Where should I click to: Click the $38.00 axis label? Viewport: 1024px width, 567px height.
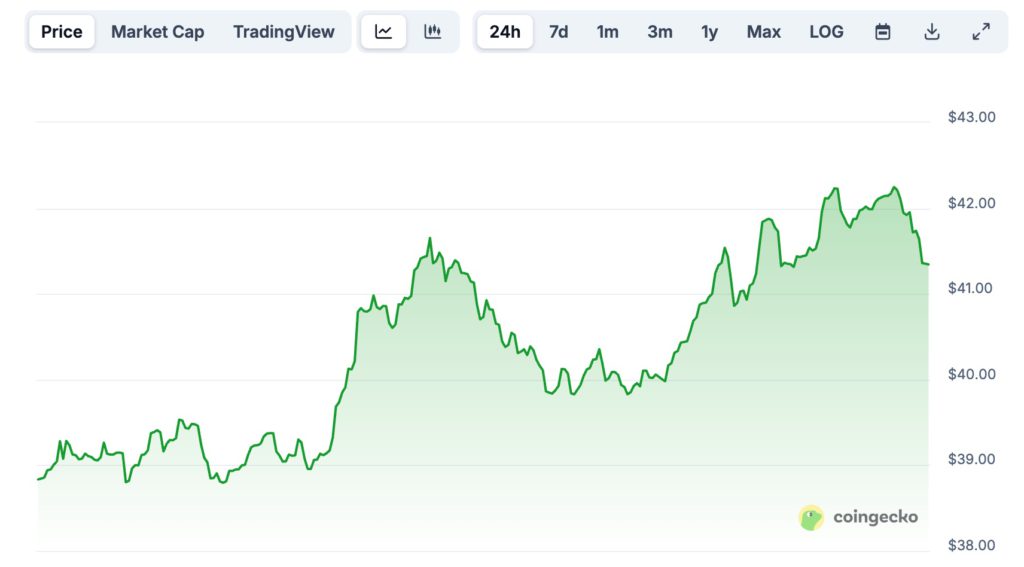971,545
